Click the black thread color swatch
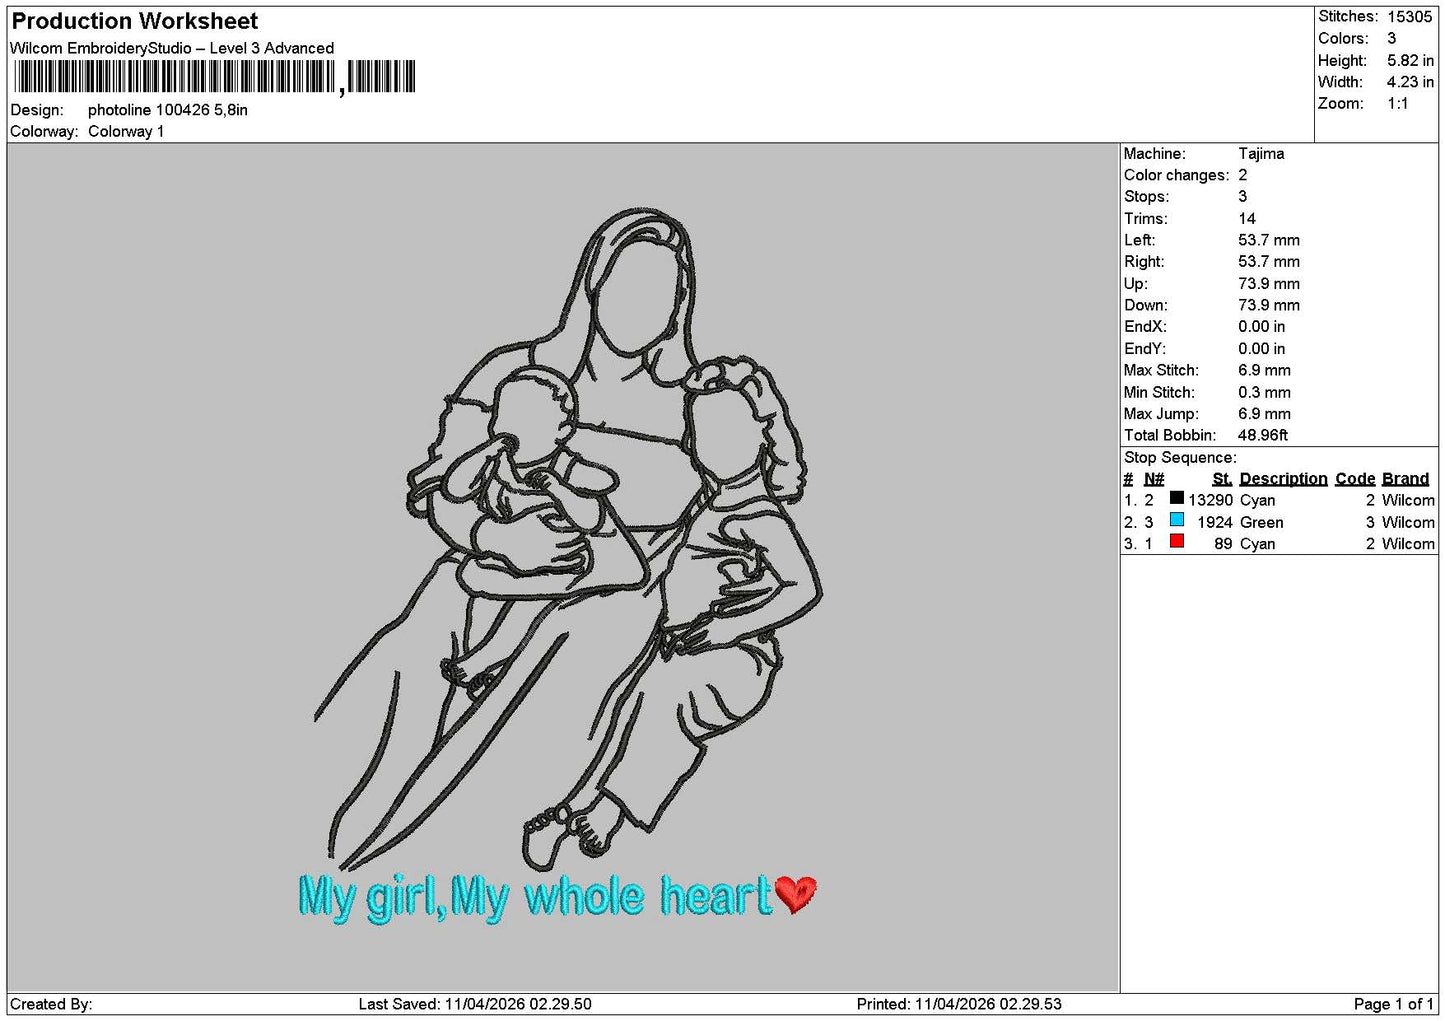 coord(1177,498)
